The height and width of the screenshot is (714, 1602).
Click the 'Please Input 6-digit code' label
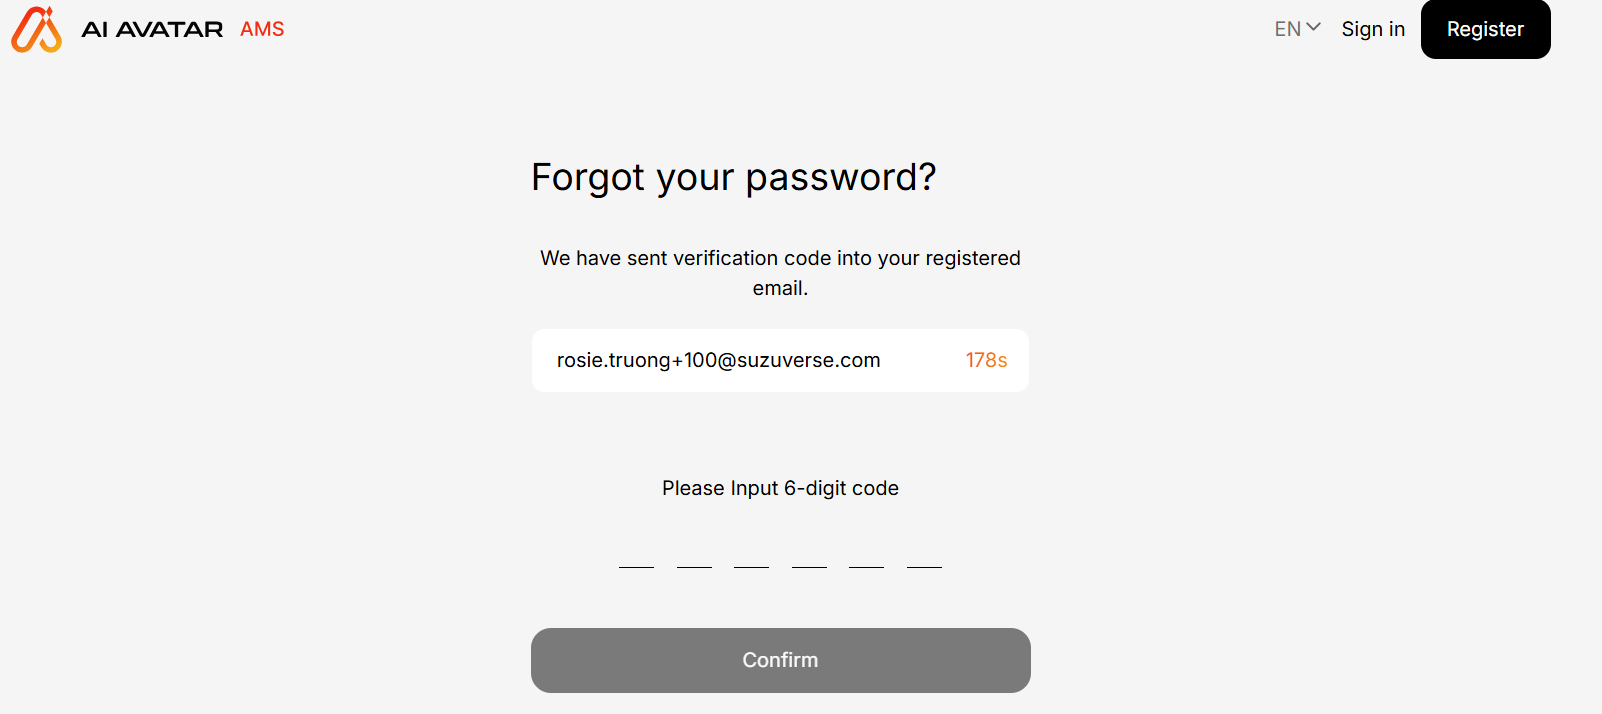pyautogui.click(x=780, y=488)
